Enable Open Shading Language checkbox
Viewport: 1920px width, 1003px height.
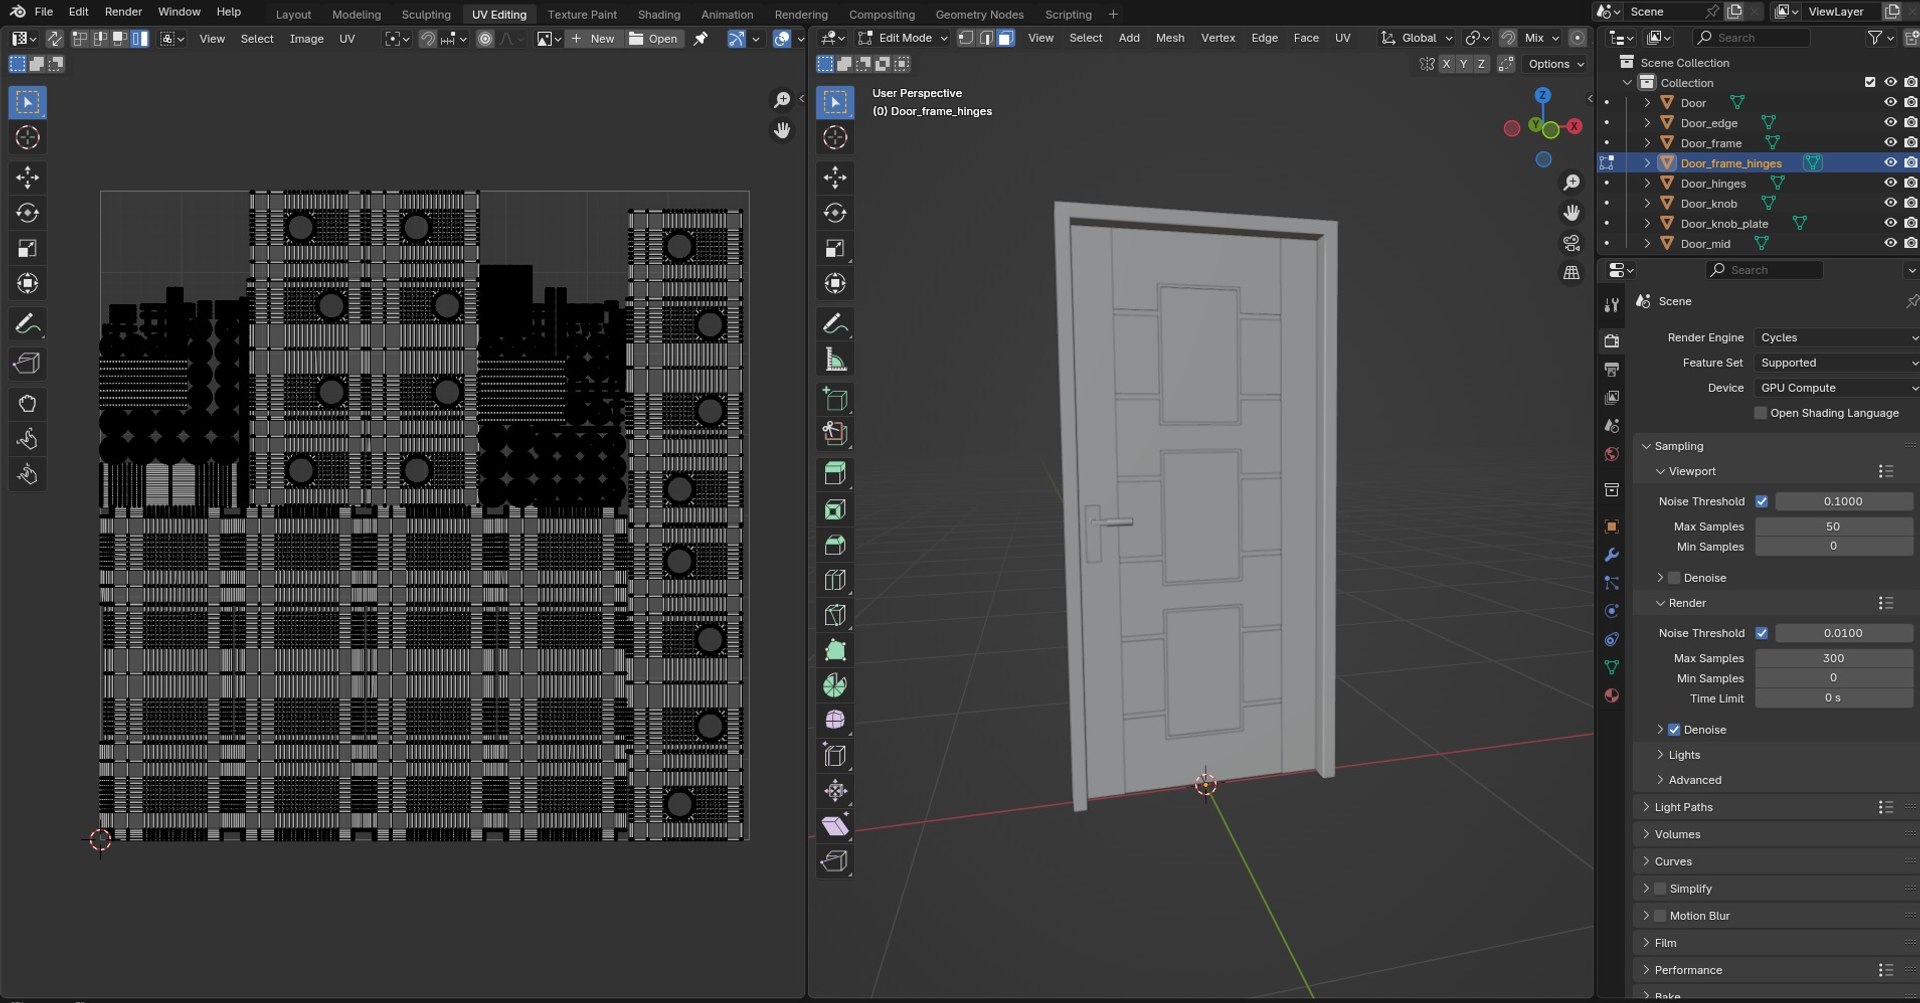pos(1760,413)
